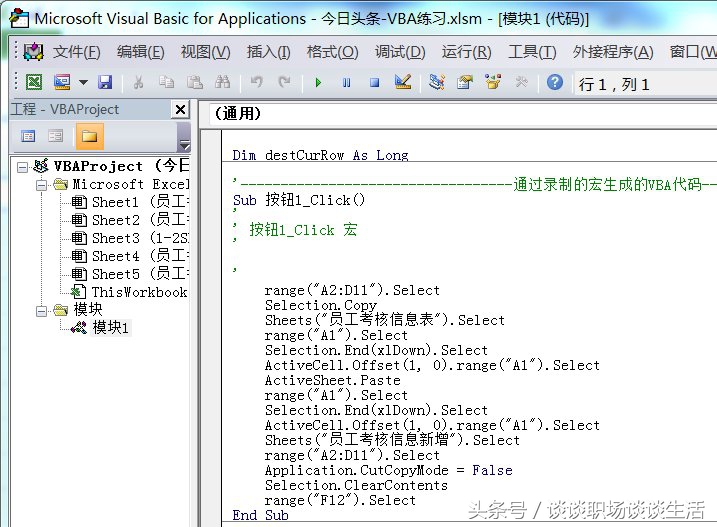717x527 pixels.
Task: Click the Application.CutCopyMode = False line
Action: point(388,470)
